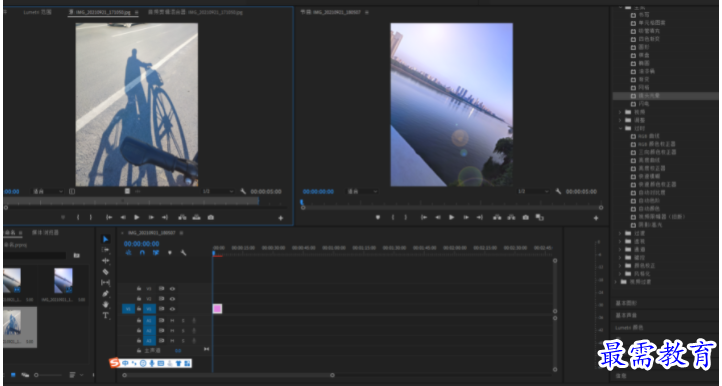Select the Selection arrow tool
722x386 pixels.
105,239
